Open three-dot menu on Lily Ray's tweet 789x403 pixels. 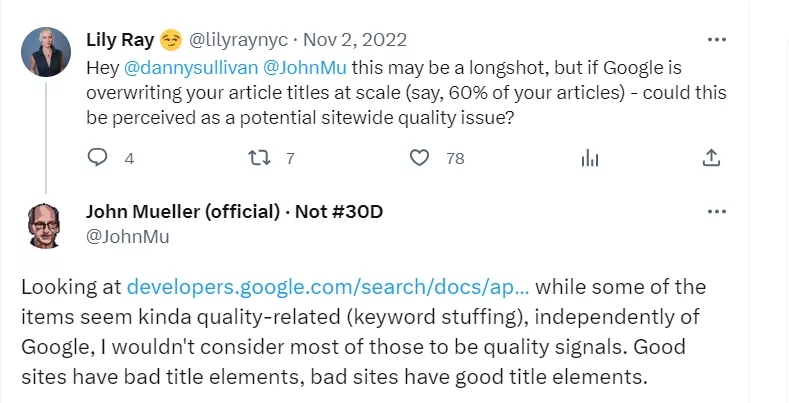pyautogui.click(x=717, y=40)
